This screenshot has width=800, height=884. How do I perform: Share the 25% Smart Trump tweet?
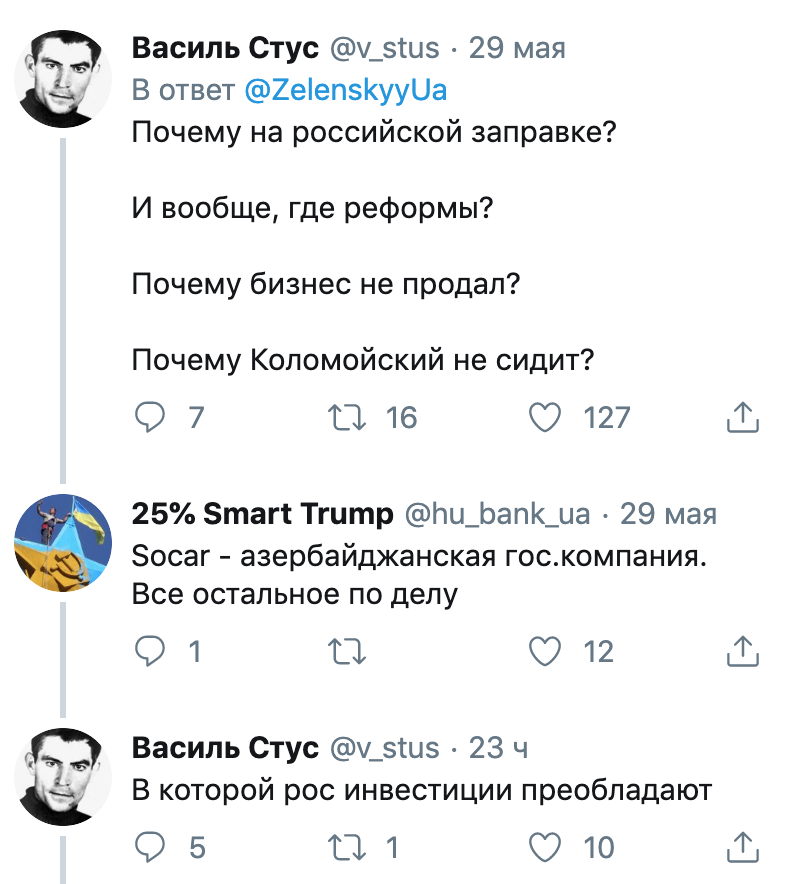[741, 652]
